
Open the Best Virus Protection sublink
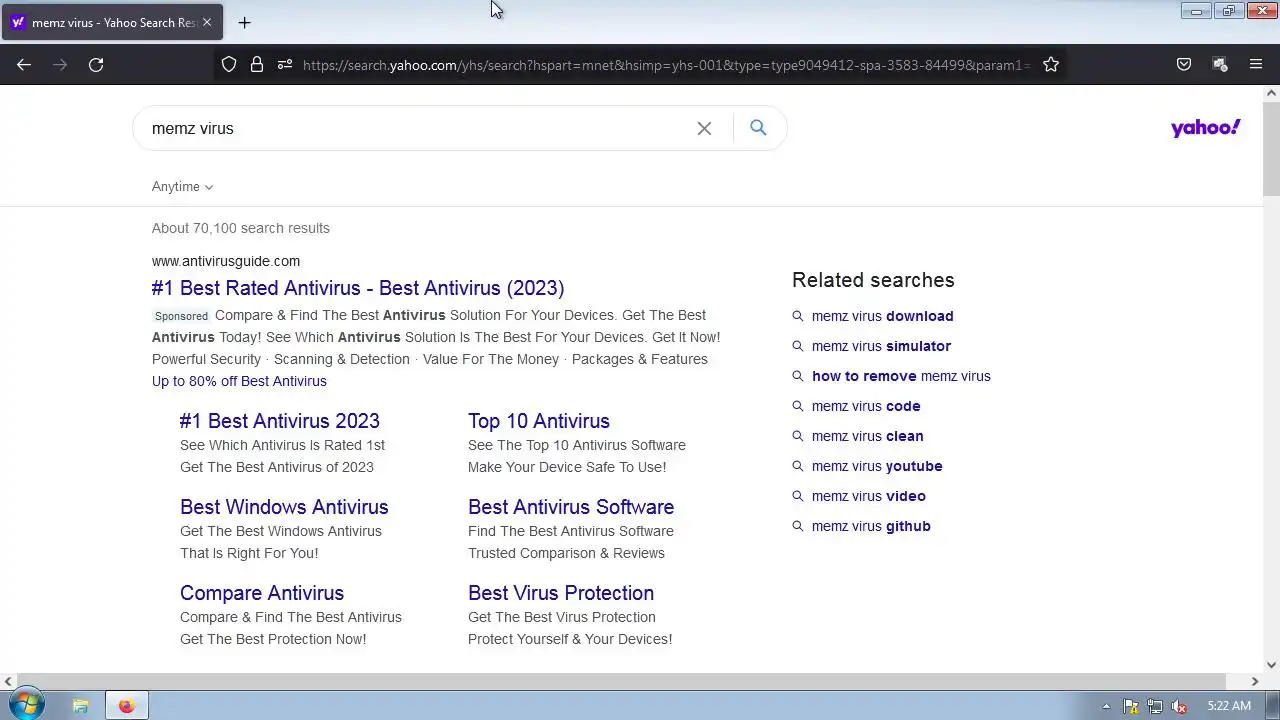point(561,593)
